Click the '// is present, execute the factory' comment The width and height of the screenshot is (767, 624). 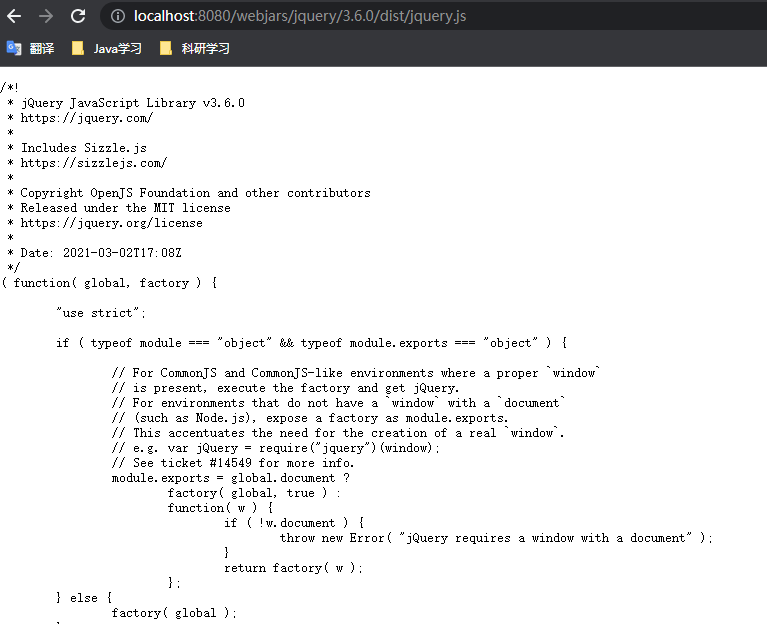tap(286, 388)
